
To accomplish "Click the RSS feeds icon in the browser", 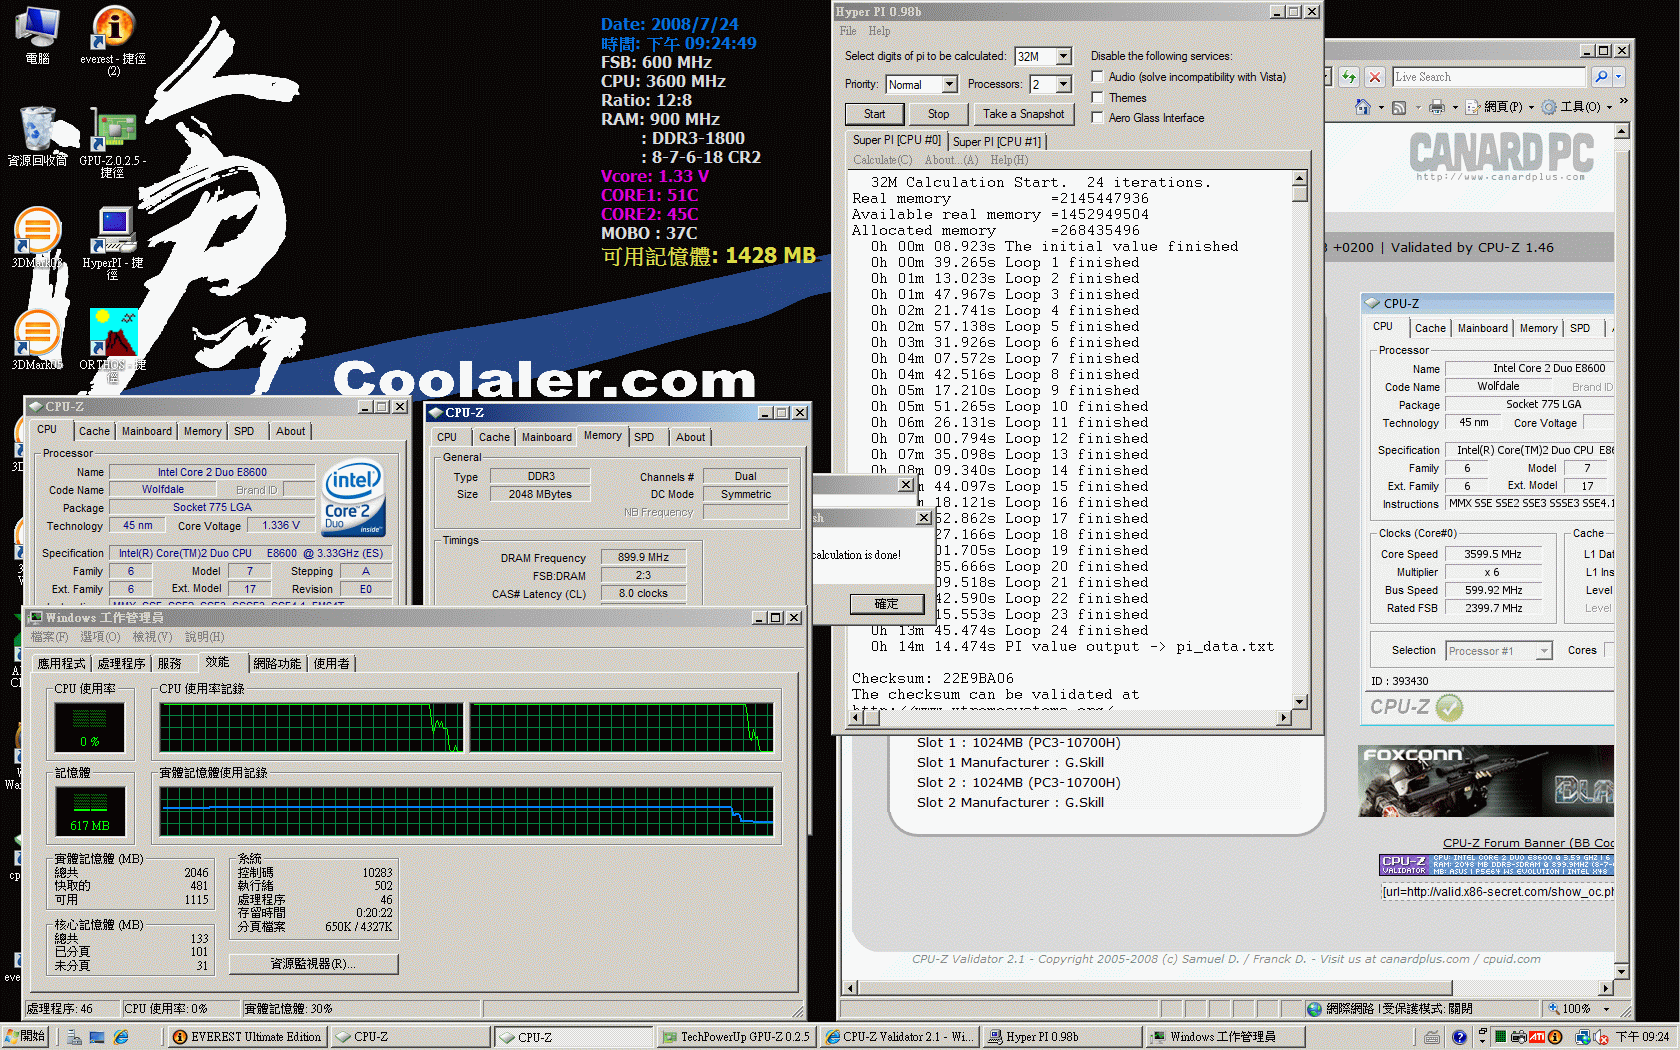I will pos(1400,106).
